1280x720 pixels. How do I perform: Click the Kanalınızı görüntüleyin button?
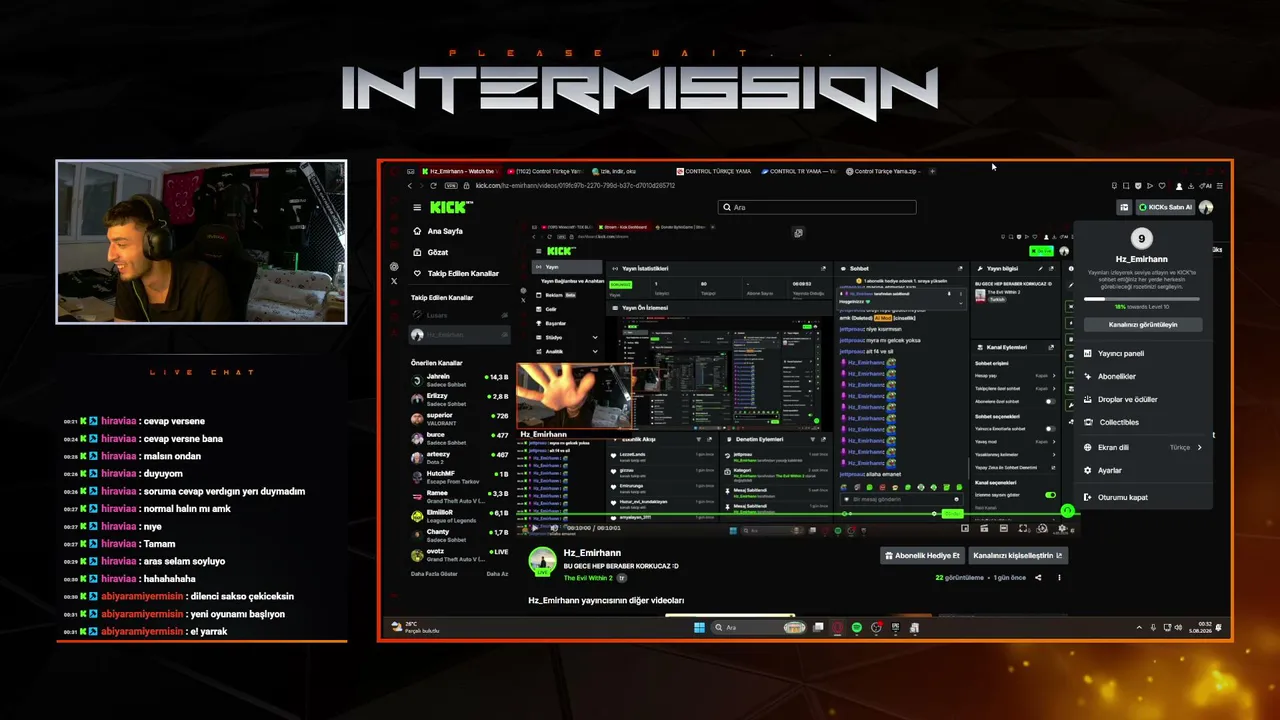1142,325
